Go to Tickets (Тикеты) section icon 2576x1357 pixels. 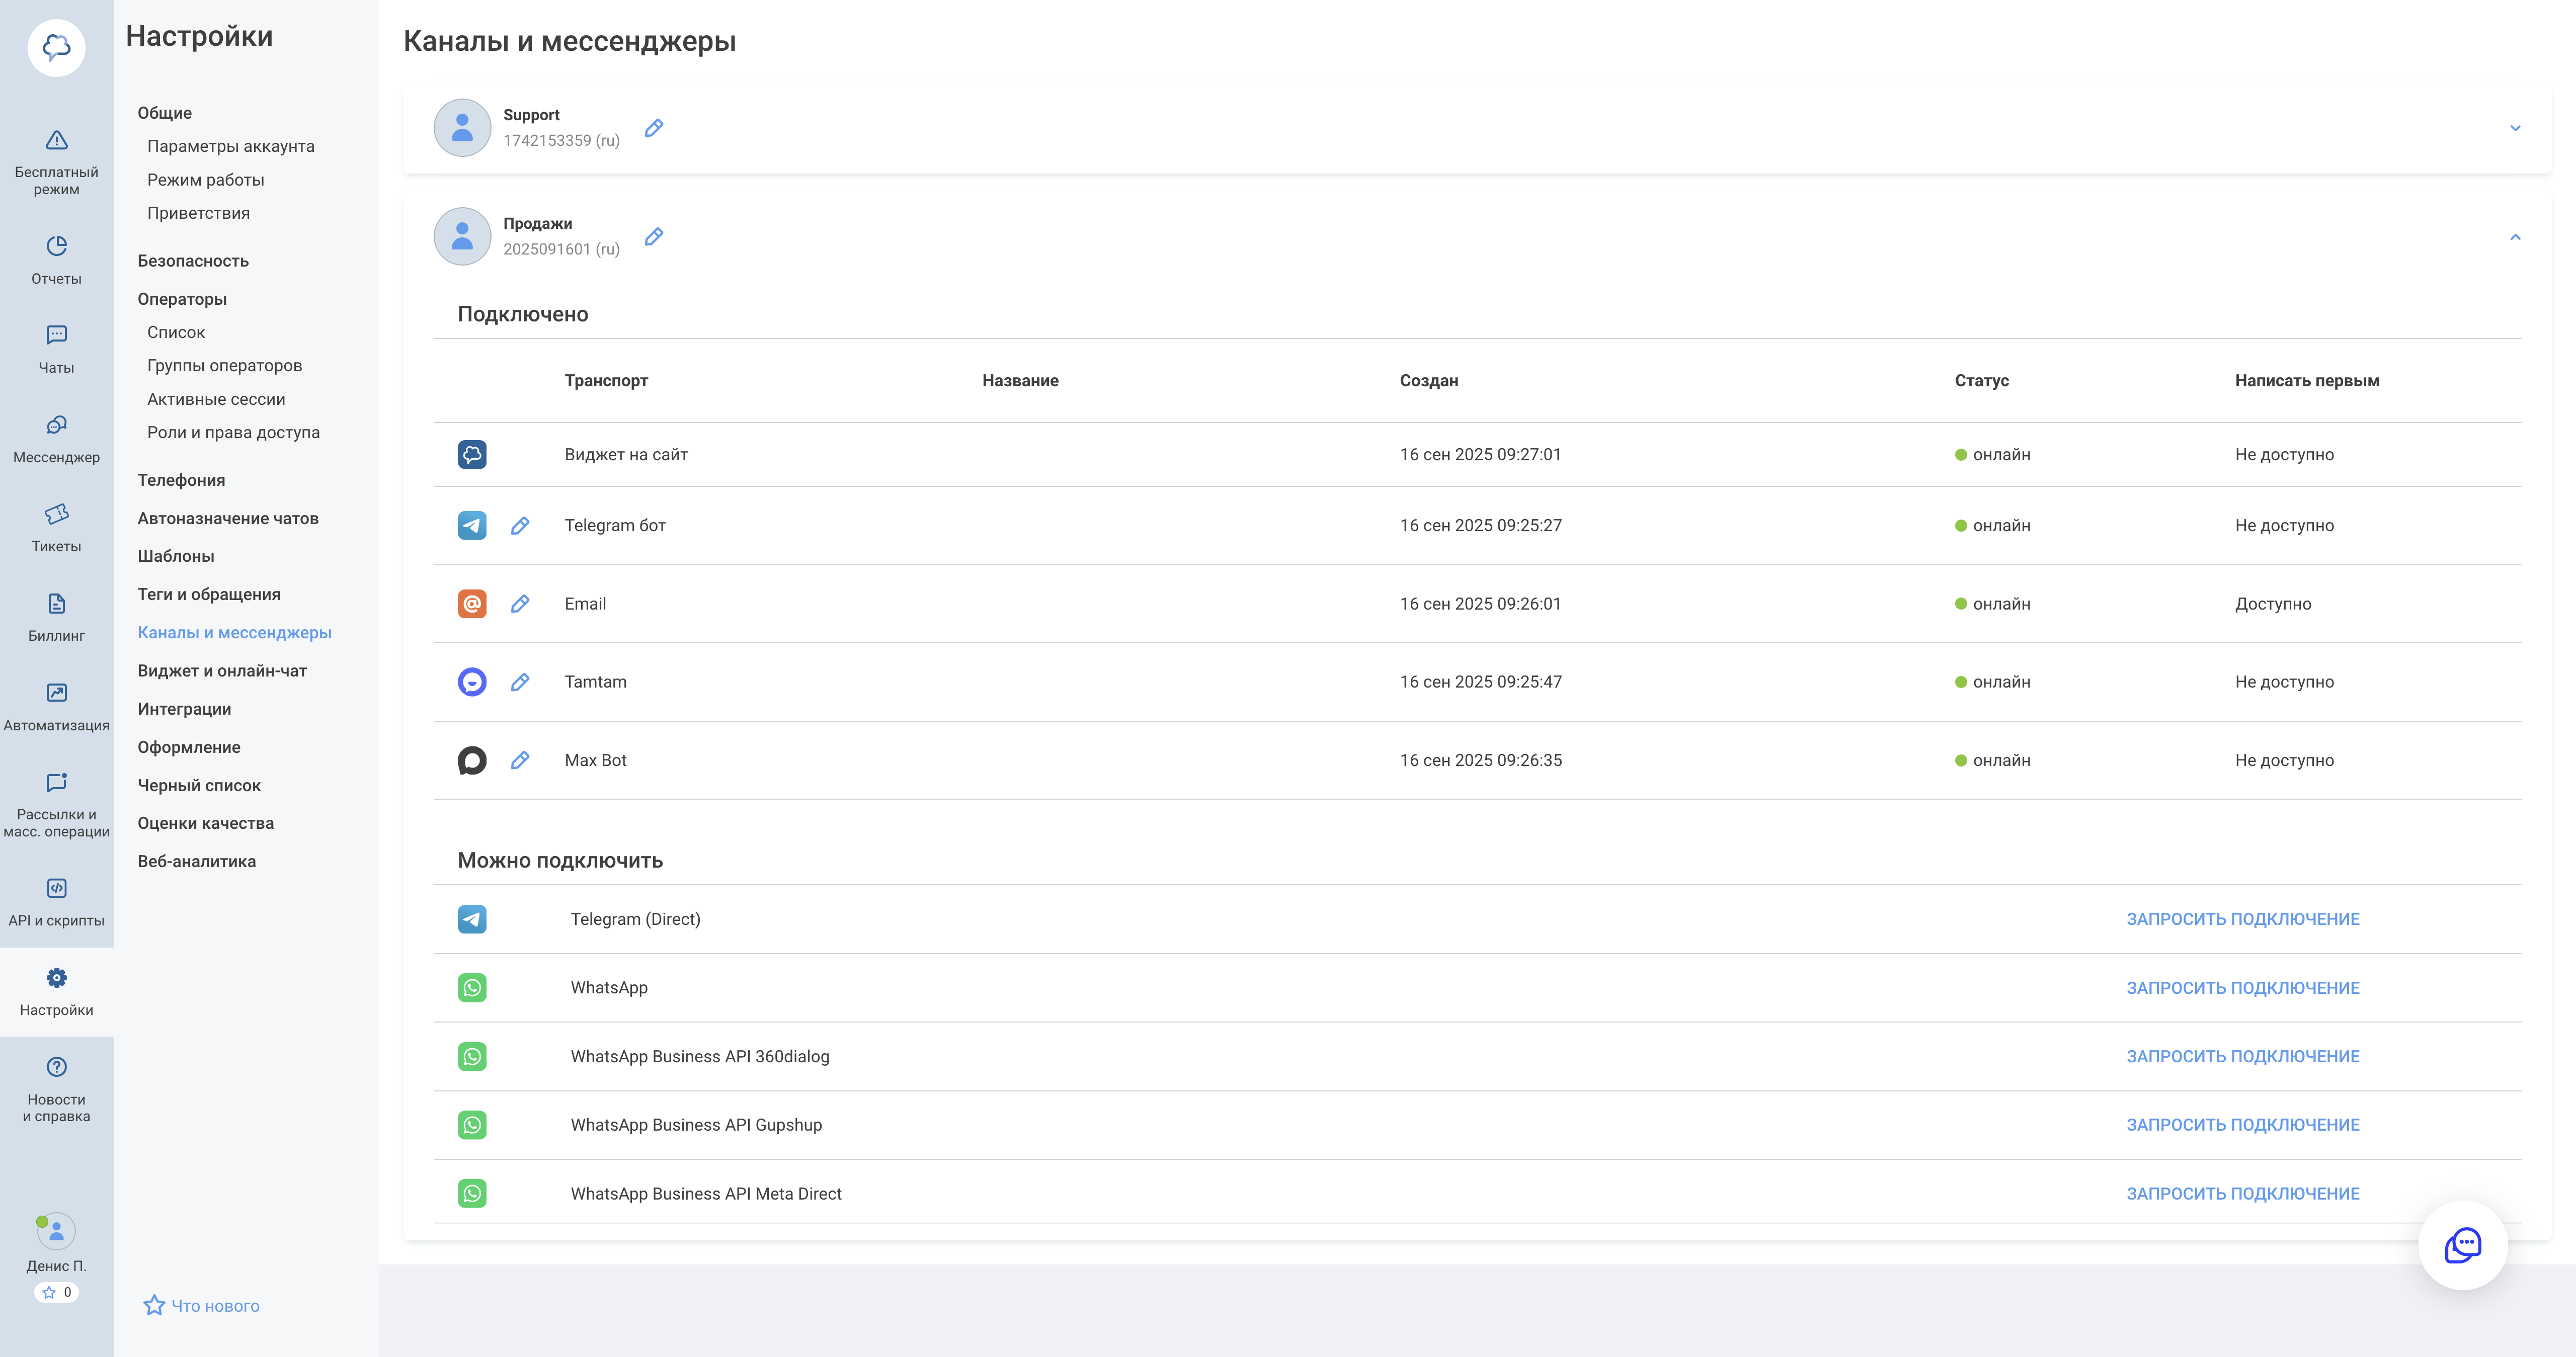pos(56,514)
